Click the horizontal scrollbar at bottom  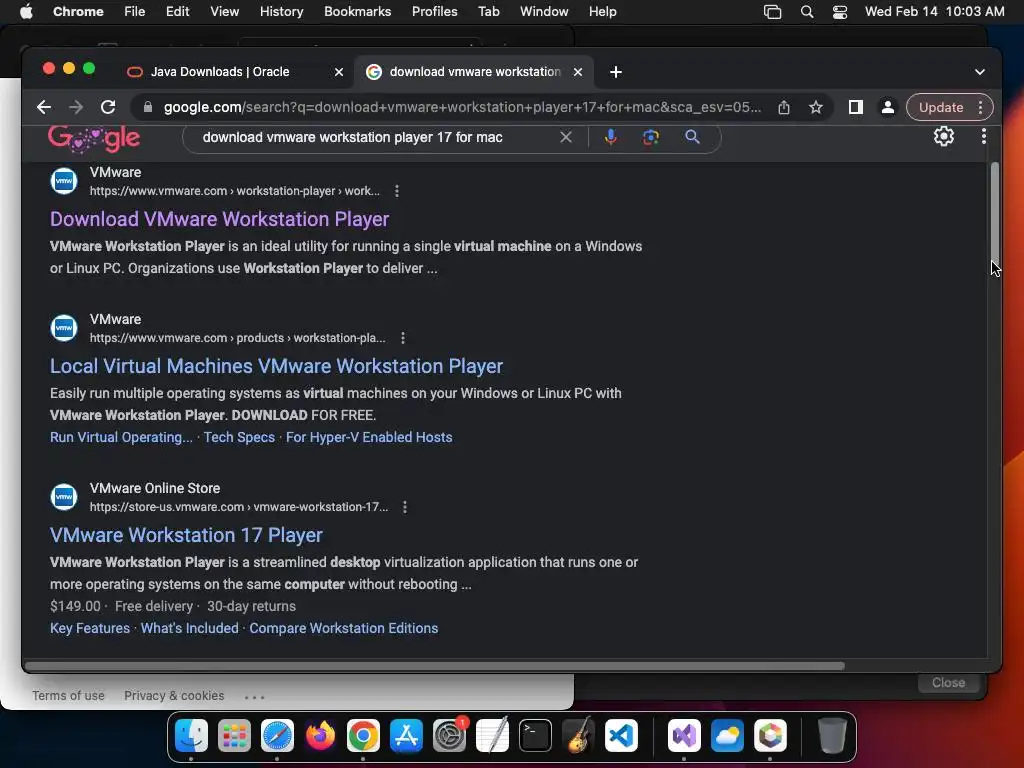click(434, 666)
